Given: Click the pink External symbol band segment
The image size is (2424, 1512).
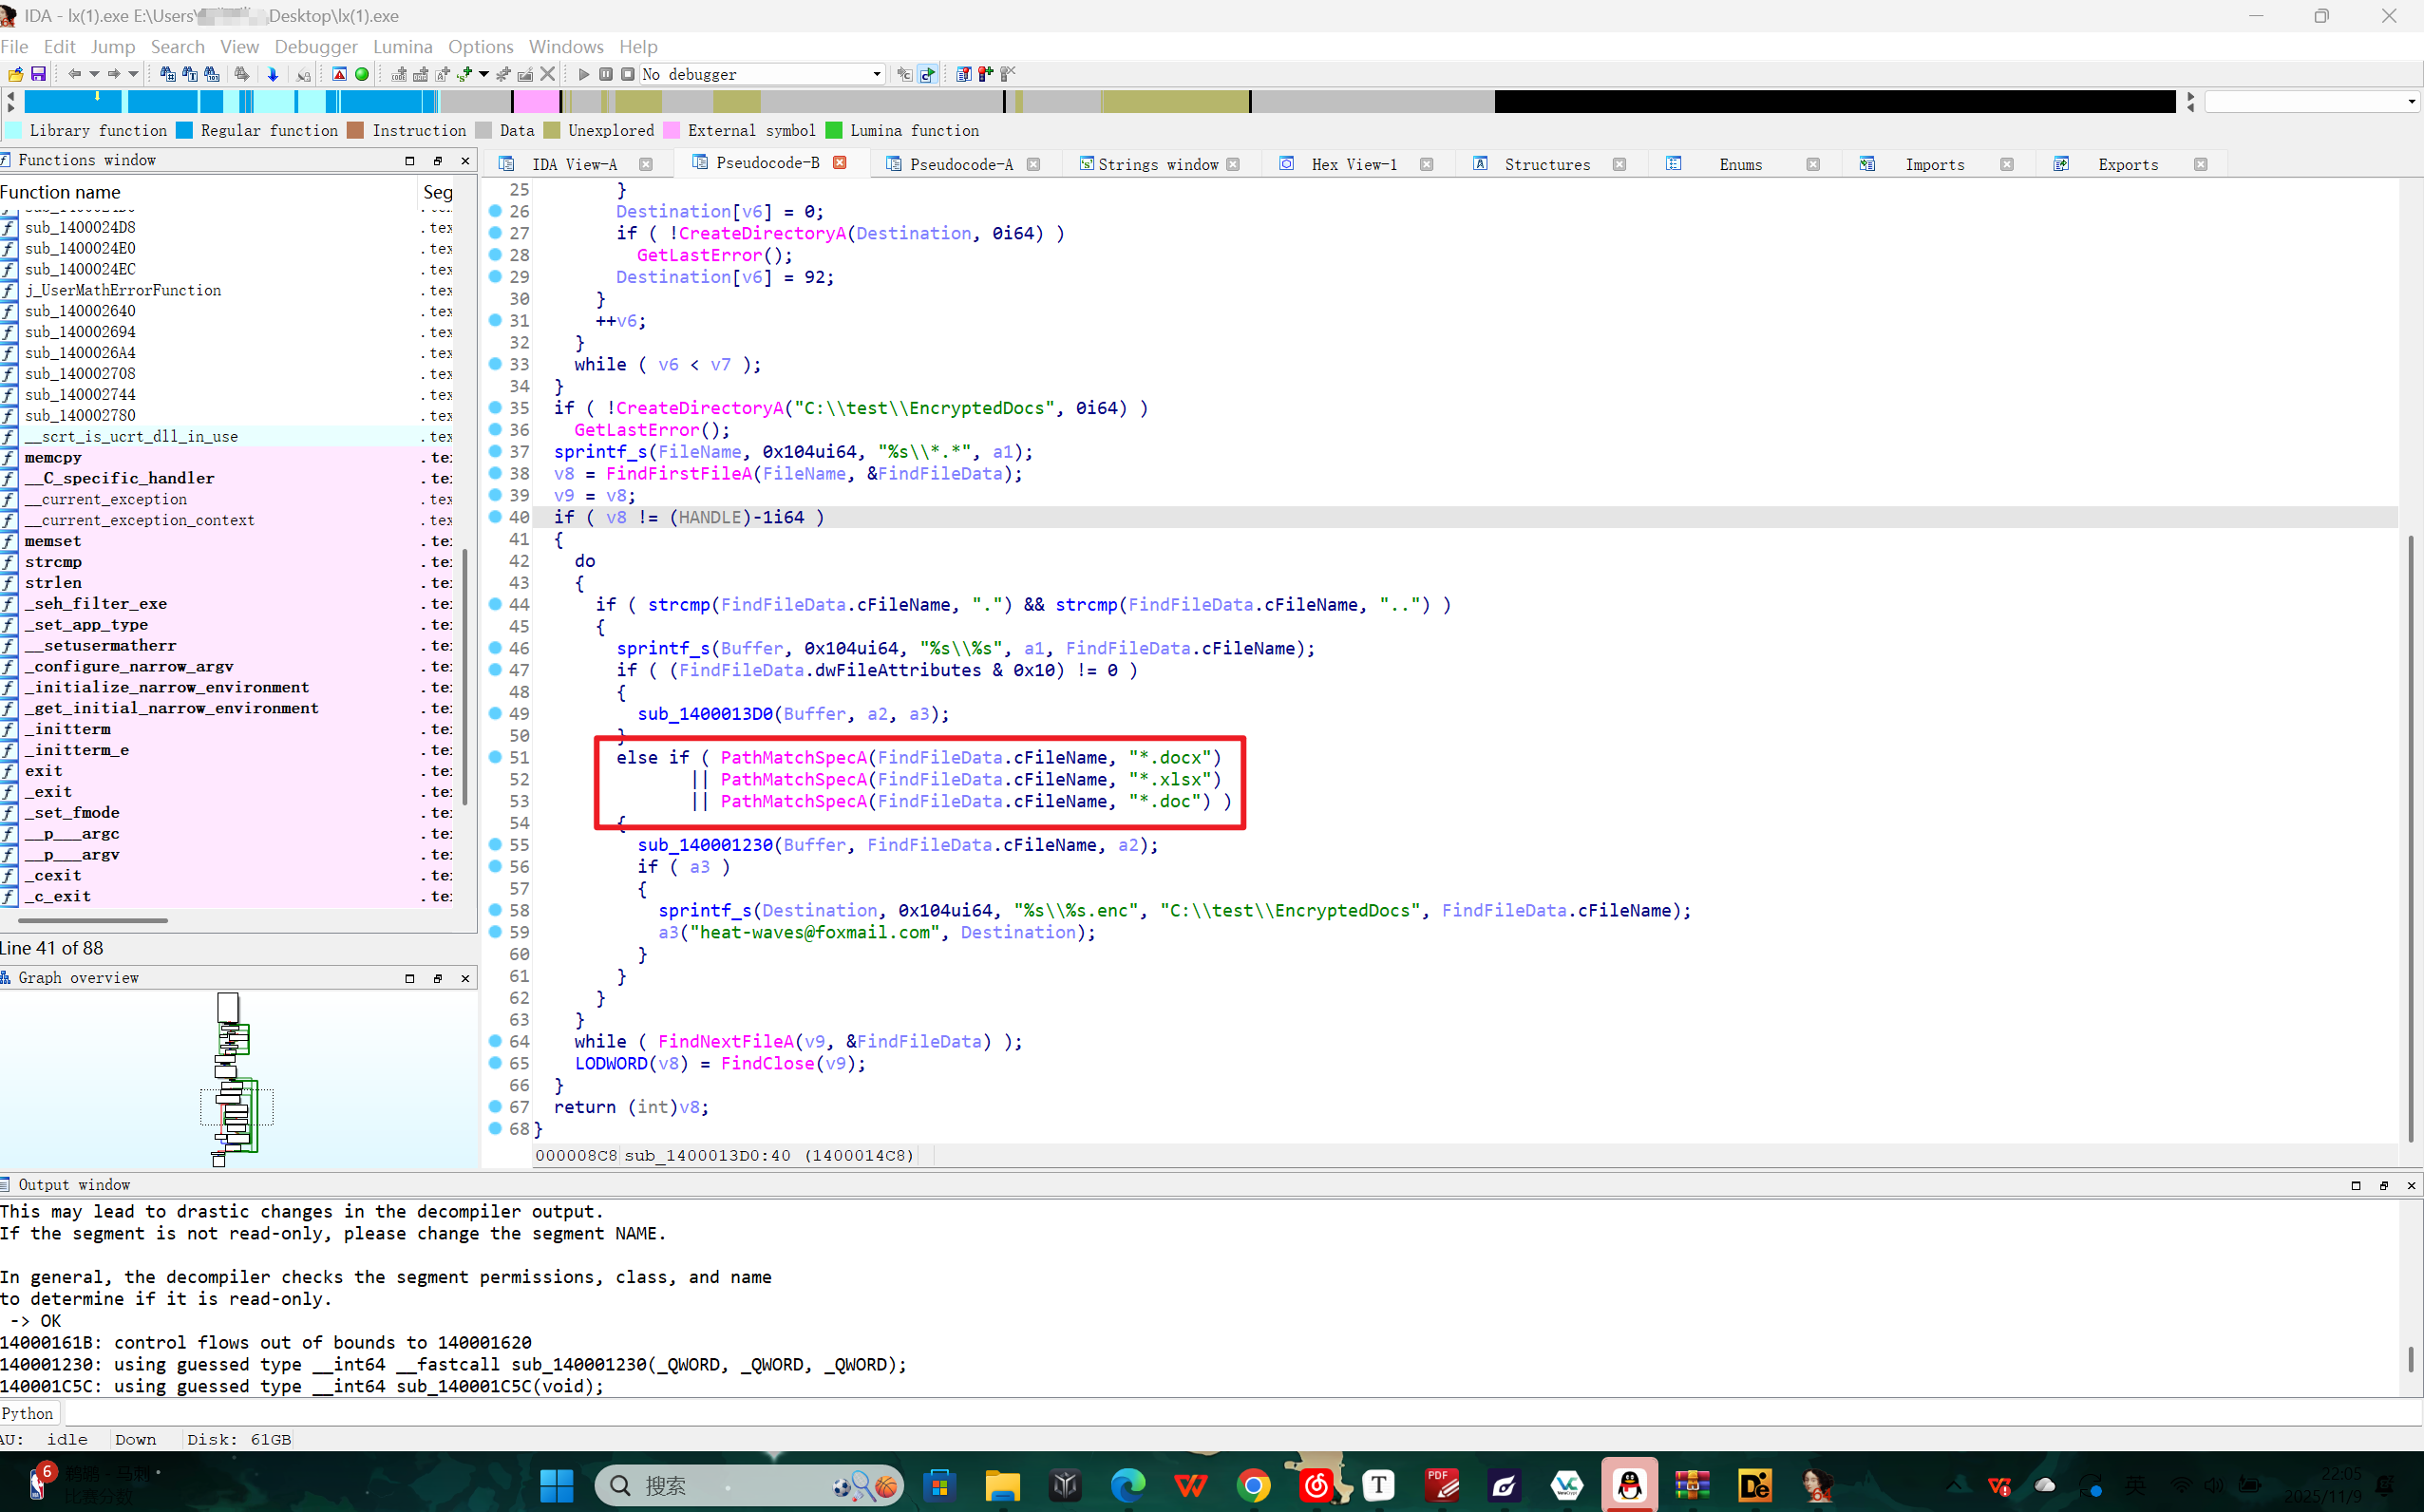Looking at the screenshot, I should point(536,102).
